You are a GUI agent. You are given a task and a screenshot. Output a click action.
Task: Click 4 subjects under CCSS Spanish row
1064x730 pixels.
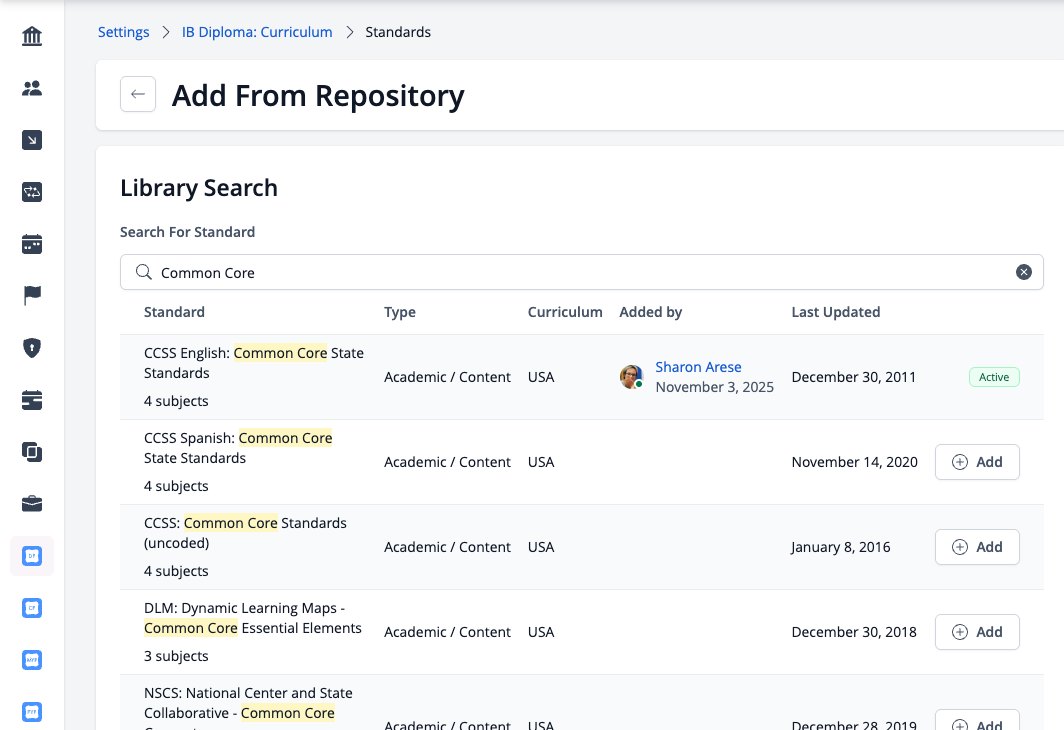[176, 486]
